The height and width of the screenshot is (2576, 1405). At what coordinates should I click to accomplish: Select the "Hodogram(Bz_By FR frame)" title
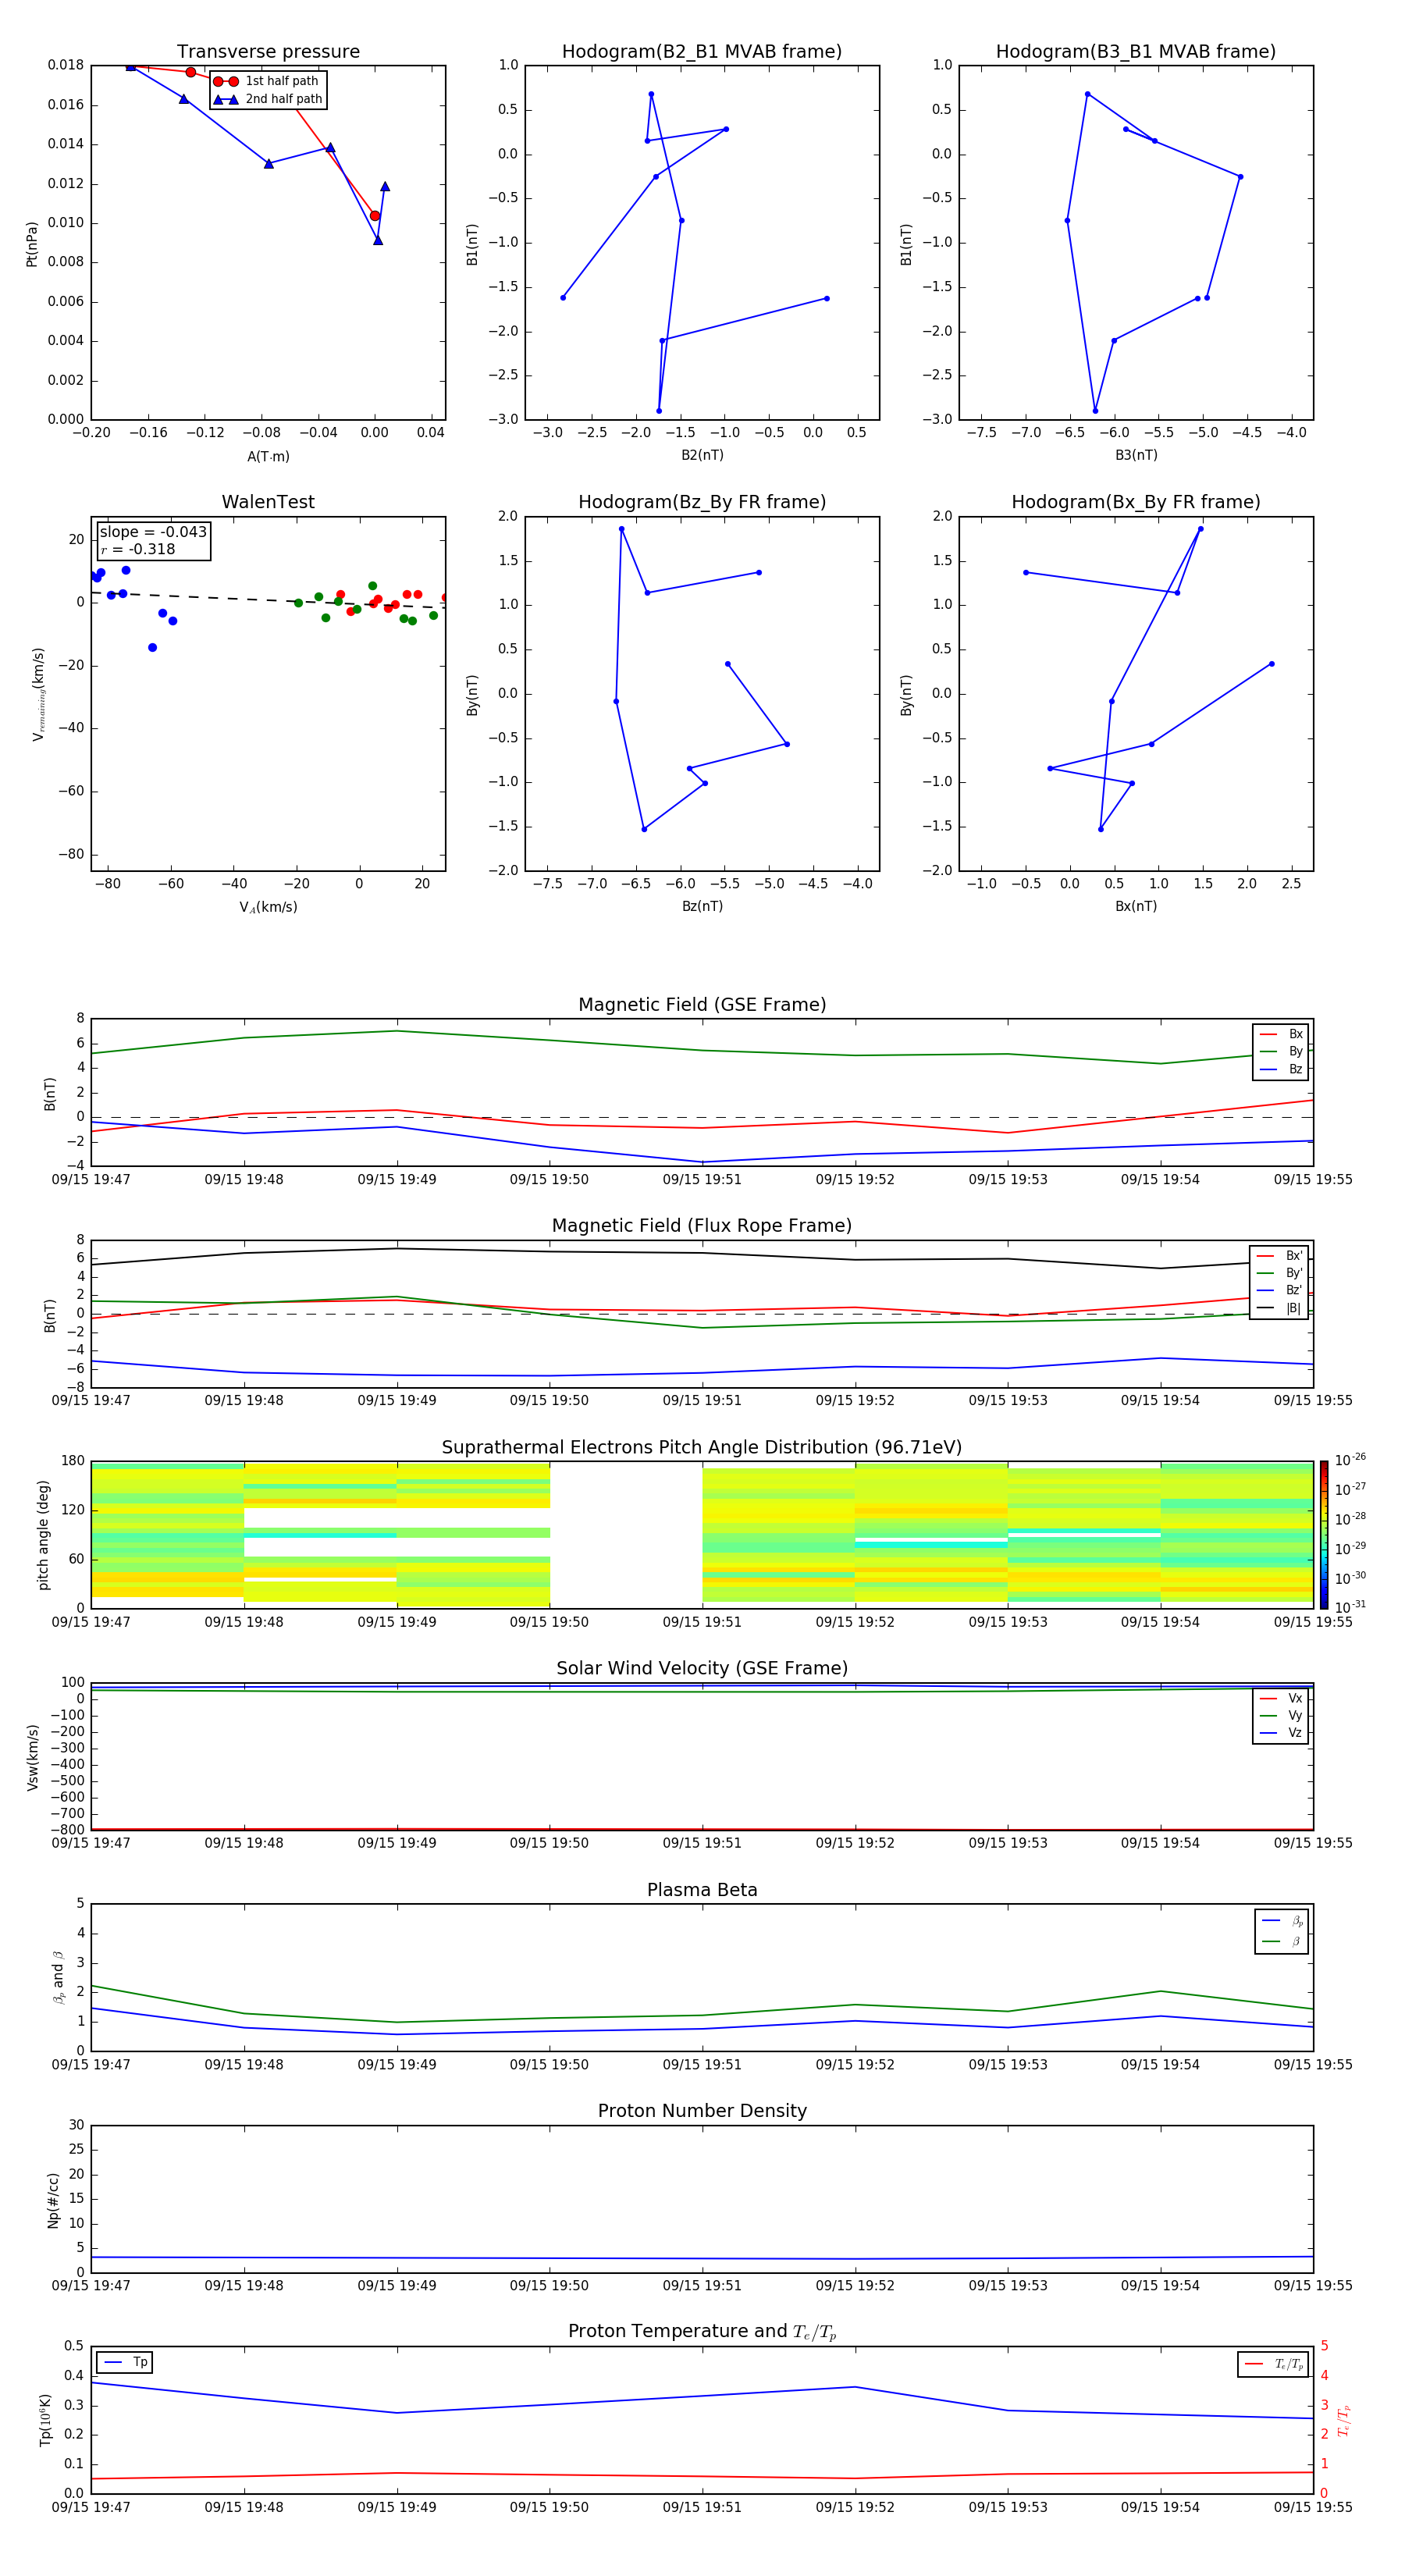pos(702,502)
